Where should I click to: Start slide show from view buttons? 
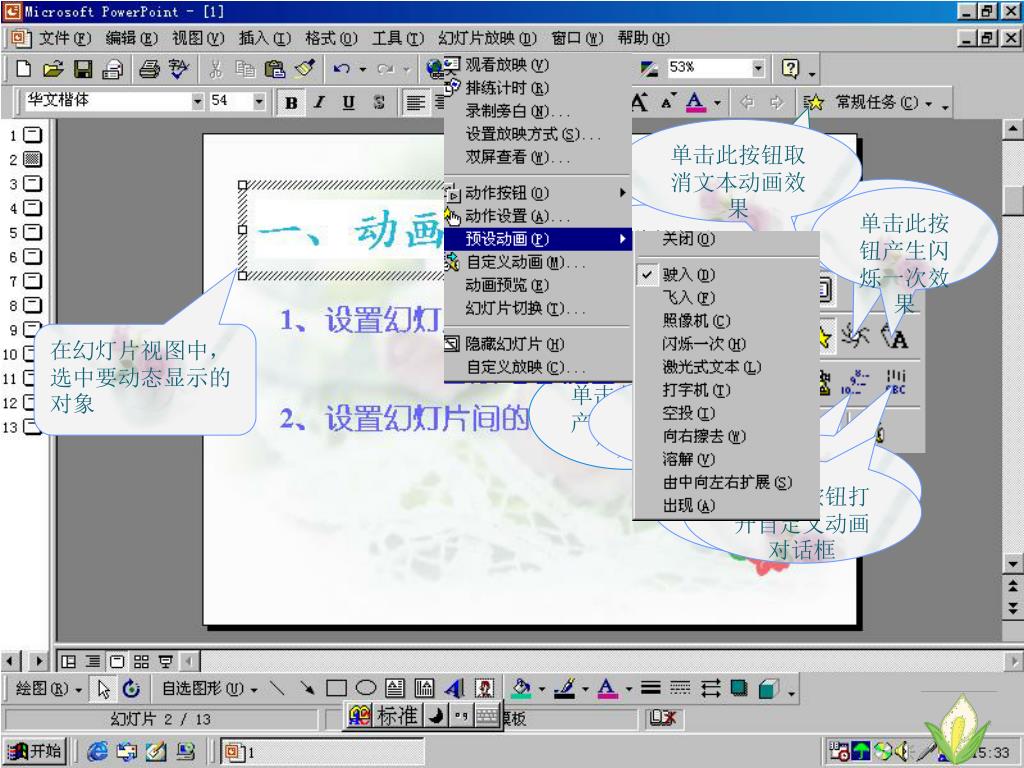point(166,662)
